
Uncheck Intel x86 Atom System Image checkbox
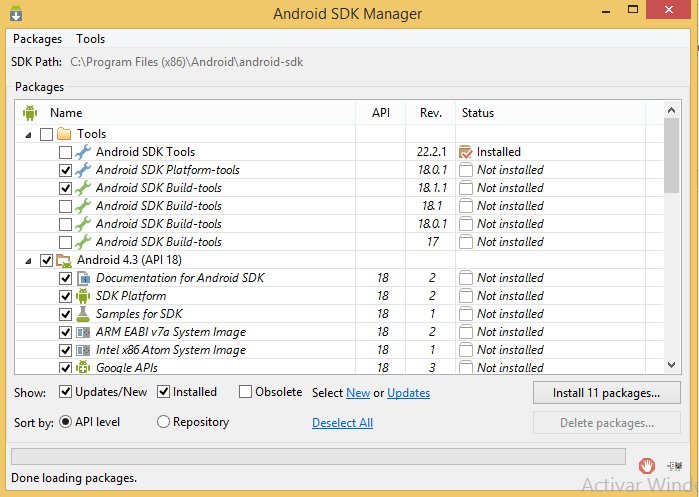(x=66, y=350)
